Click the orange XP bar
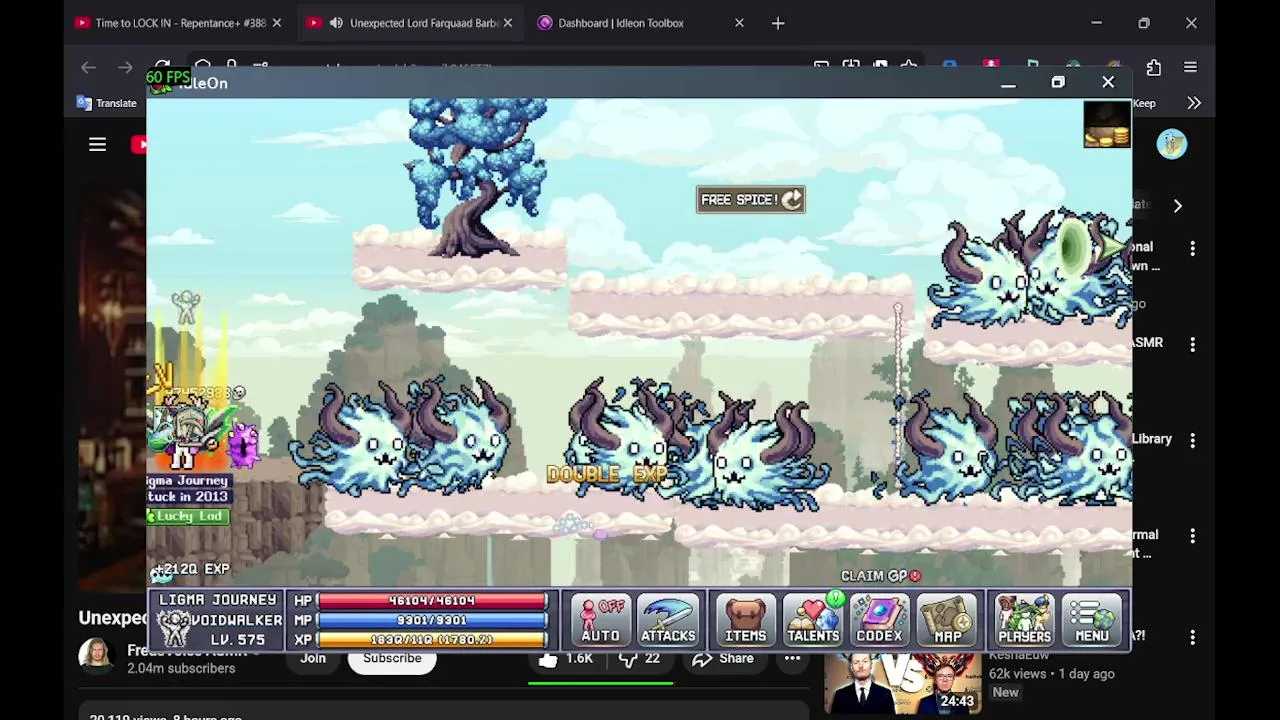 432,640
